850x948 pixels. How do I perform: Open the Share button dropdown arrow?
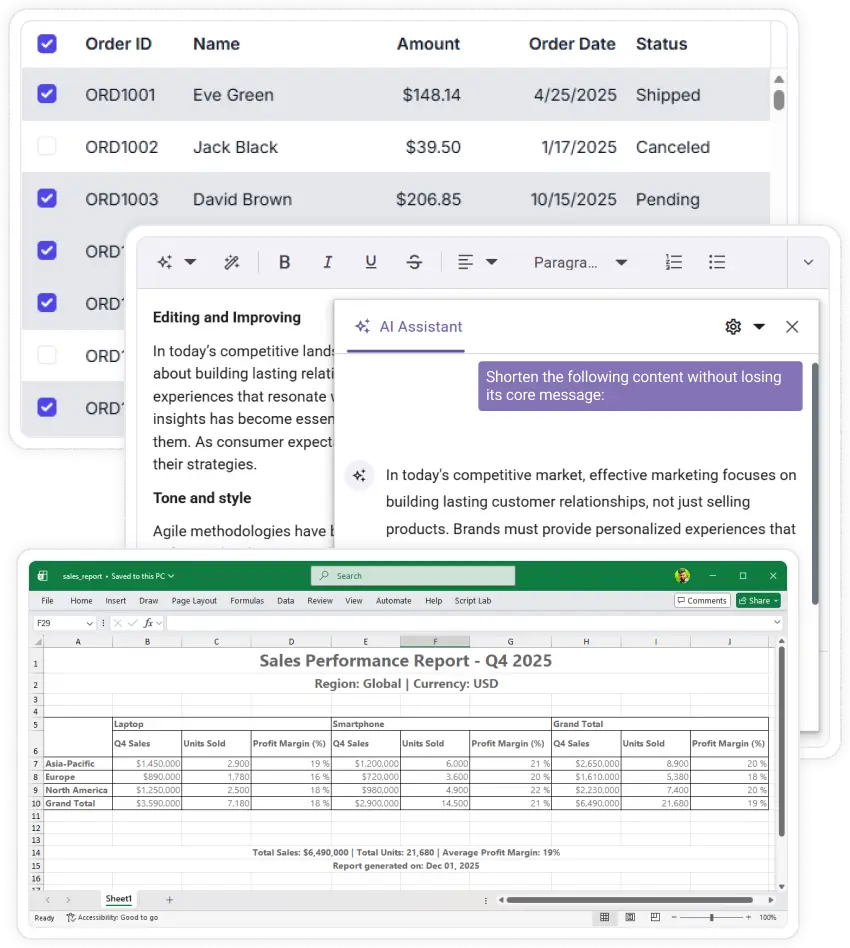coord(776,600)
